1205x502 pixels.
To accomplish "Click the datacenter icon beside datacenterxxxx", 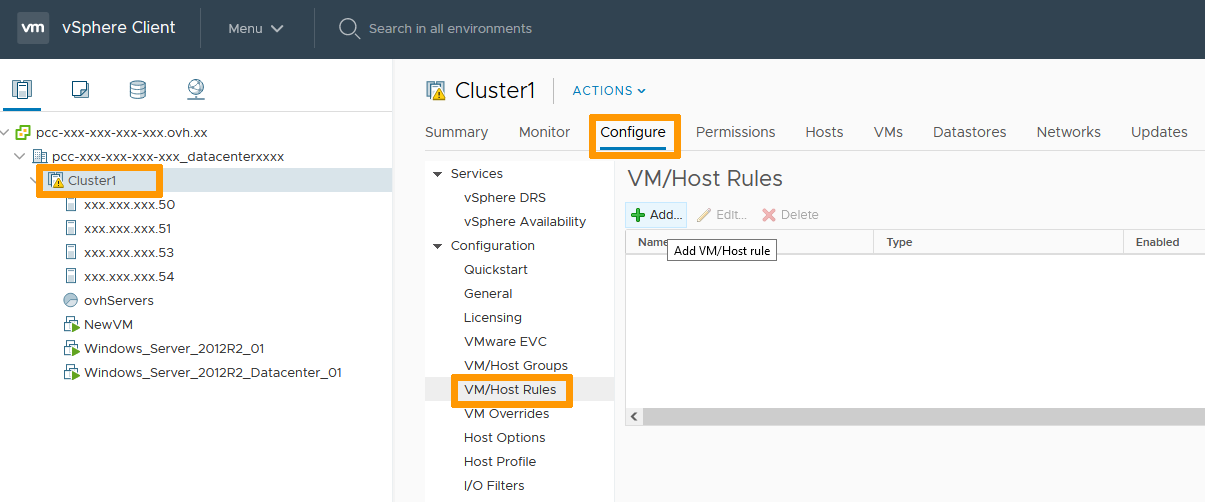I will tap(40, 156).
